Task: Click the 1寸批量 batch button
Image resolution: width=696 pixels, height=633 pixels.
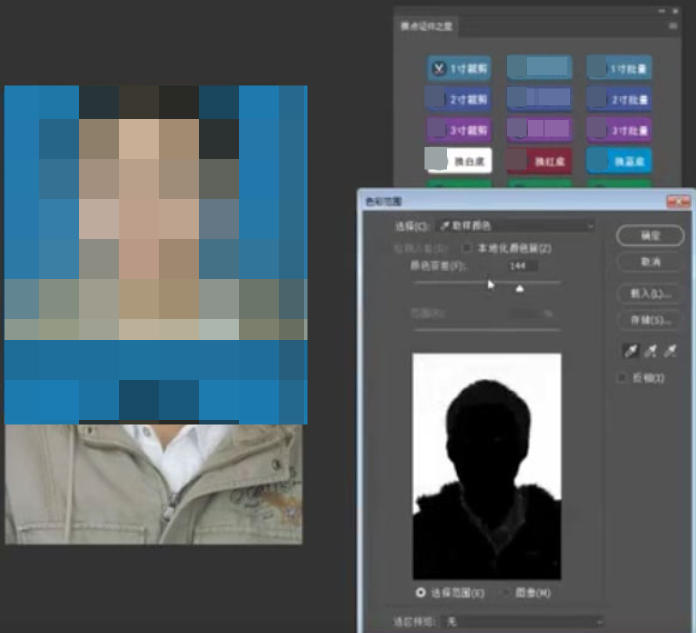Action: [x=620, y=68]
